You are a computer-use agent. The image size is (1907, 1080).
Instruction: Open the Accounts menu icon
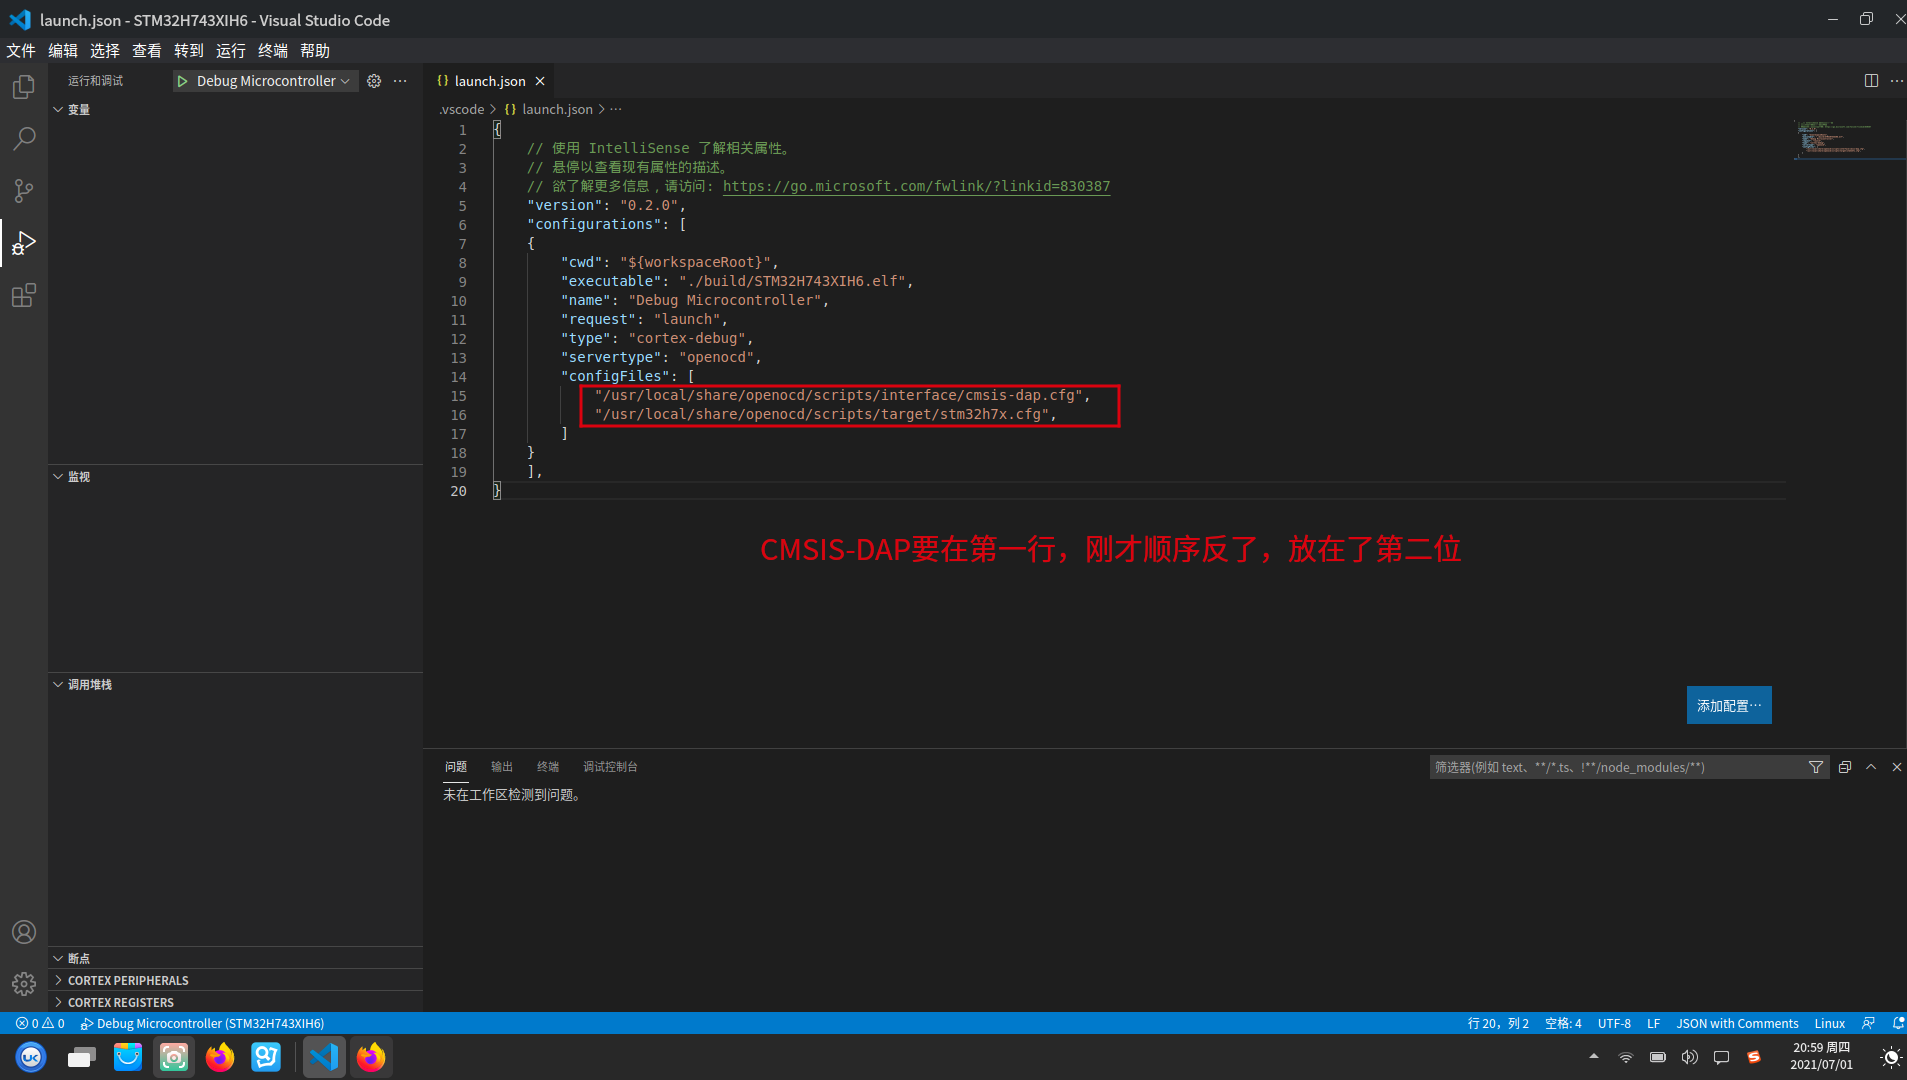[24, 932]
